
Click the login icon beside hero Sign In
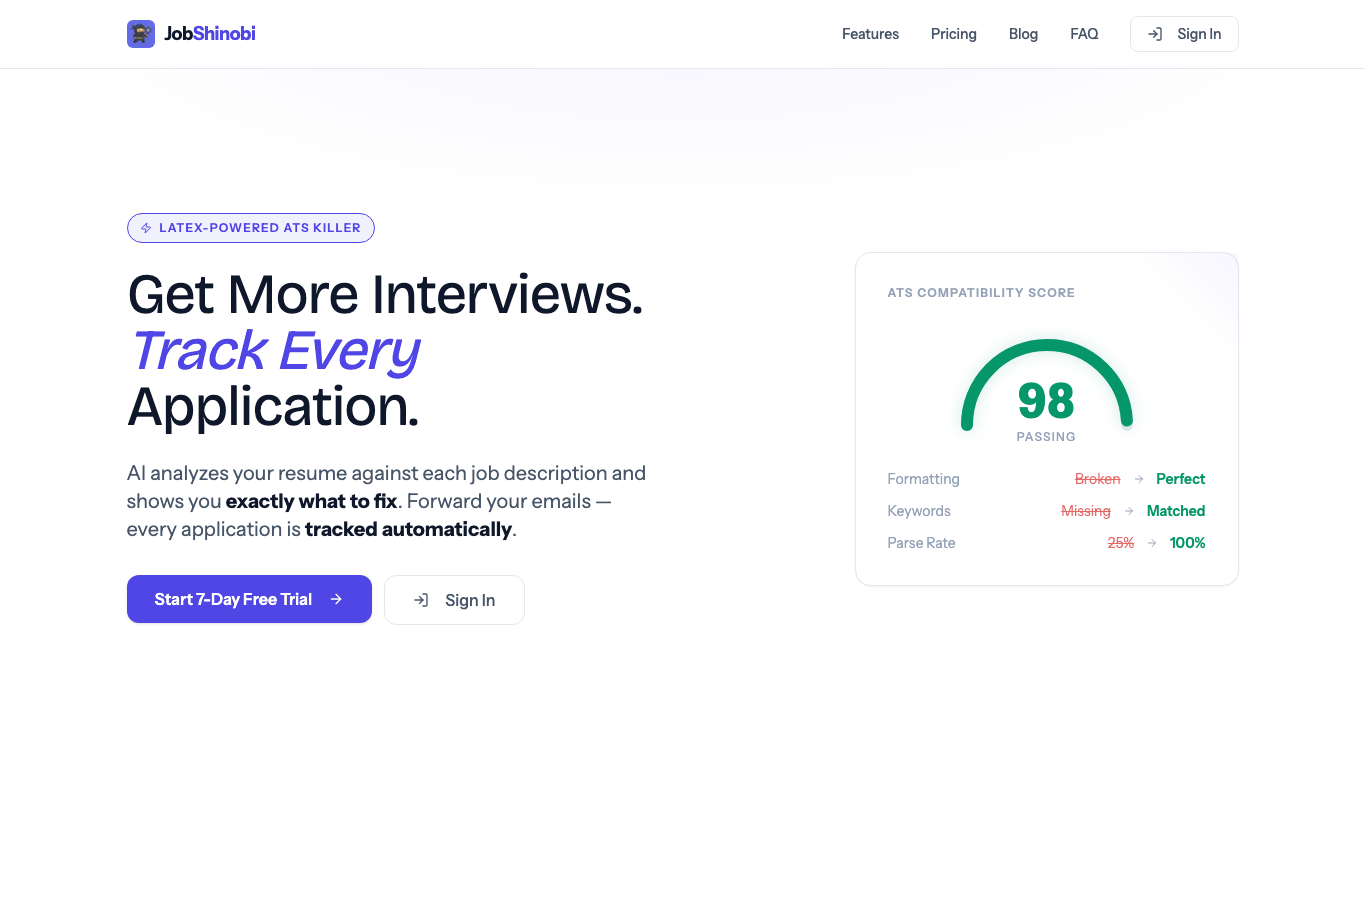421,600
